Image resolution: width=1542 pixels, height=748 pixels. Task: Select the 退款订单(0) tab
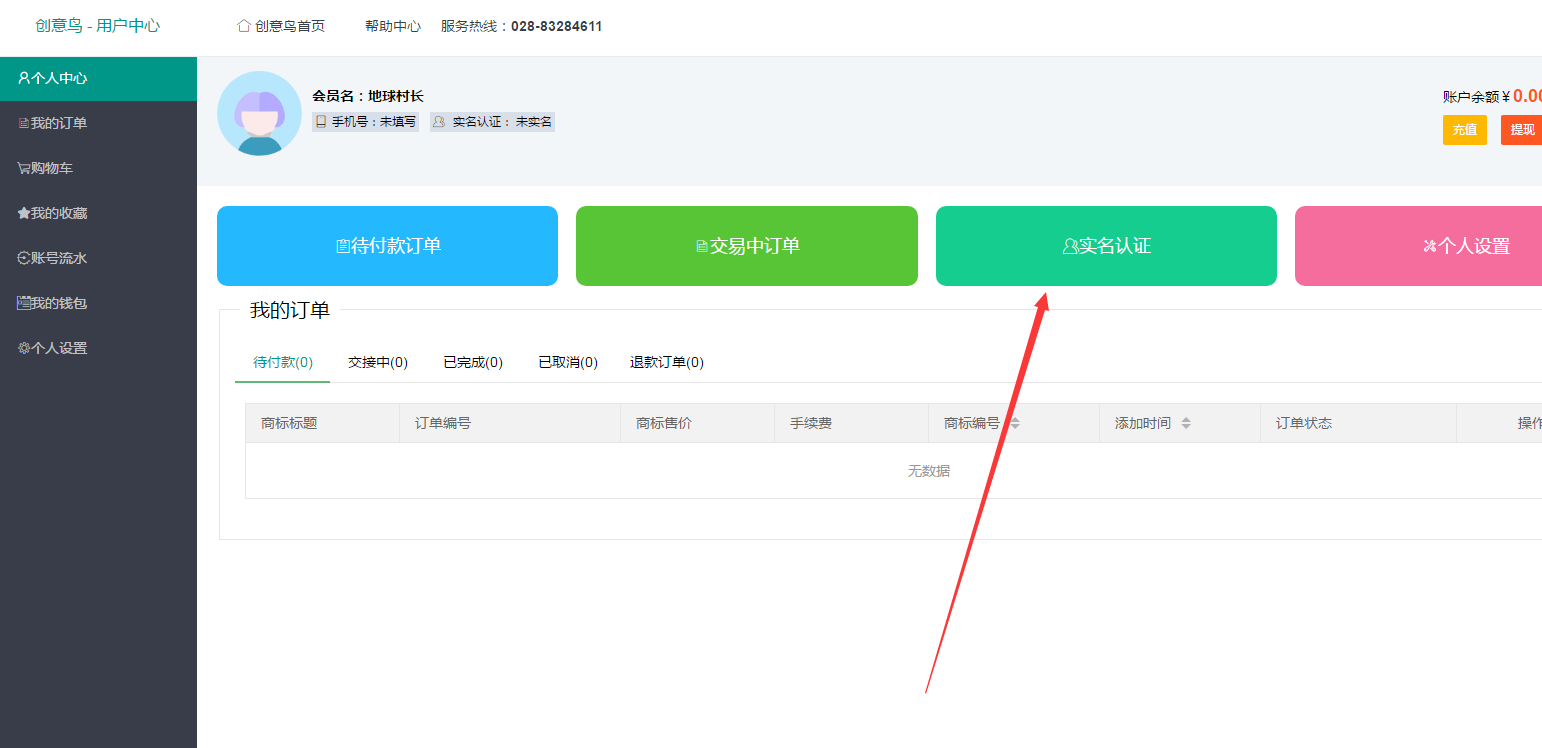tap(666, 362)
